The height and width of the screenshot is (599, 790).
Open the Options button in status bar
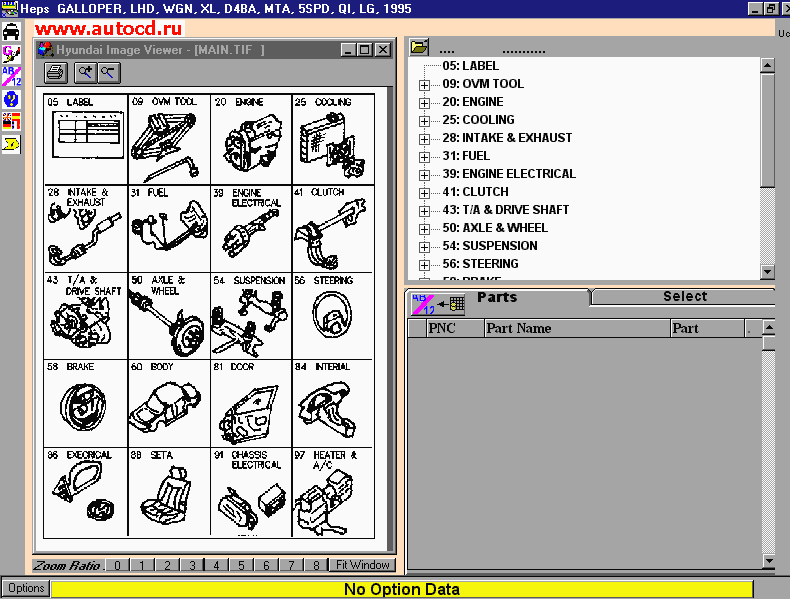(x=26, y=588)
